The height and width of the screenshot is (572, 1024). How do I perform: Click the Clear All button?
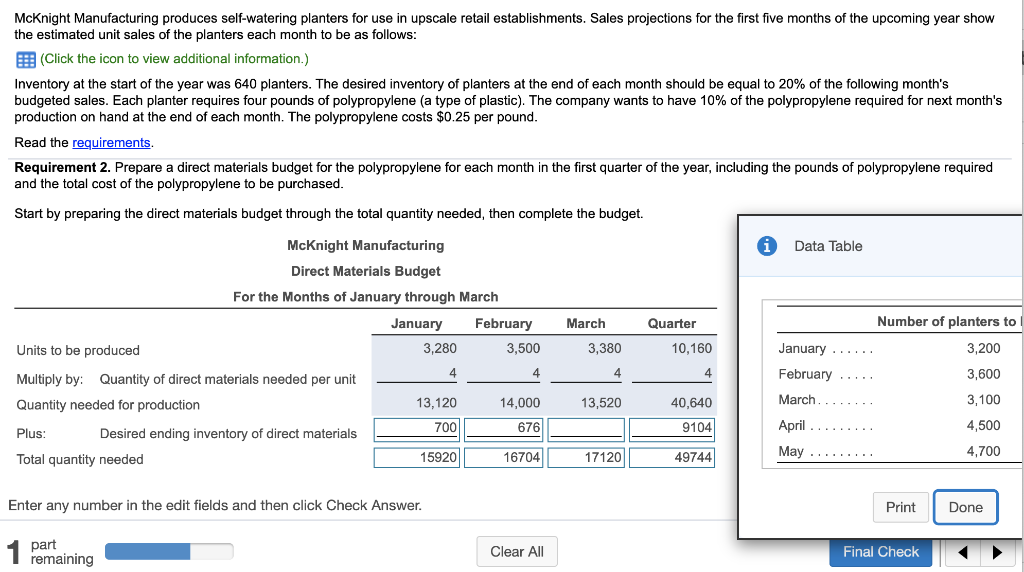click(517, 552)
